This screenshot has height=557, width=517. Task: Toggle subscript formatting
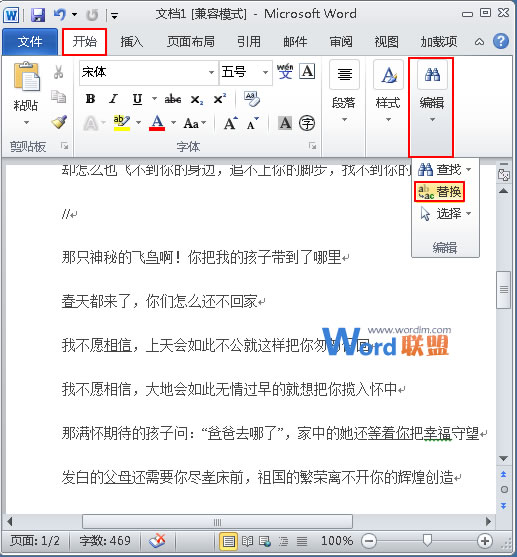pyautogui.click(x=196, y=99)
